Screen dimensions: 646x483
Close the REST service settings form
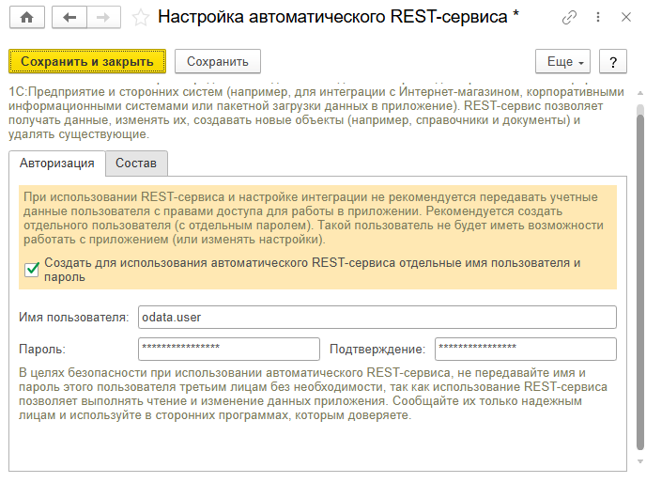(x=626, y=17)
